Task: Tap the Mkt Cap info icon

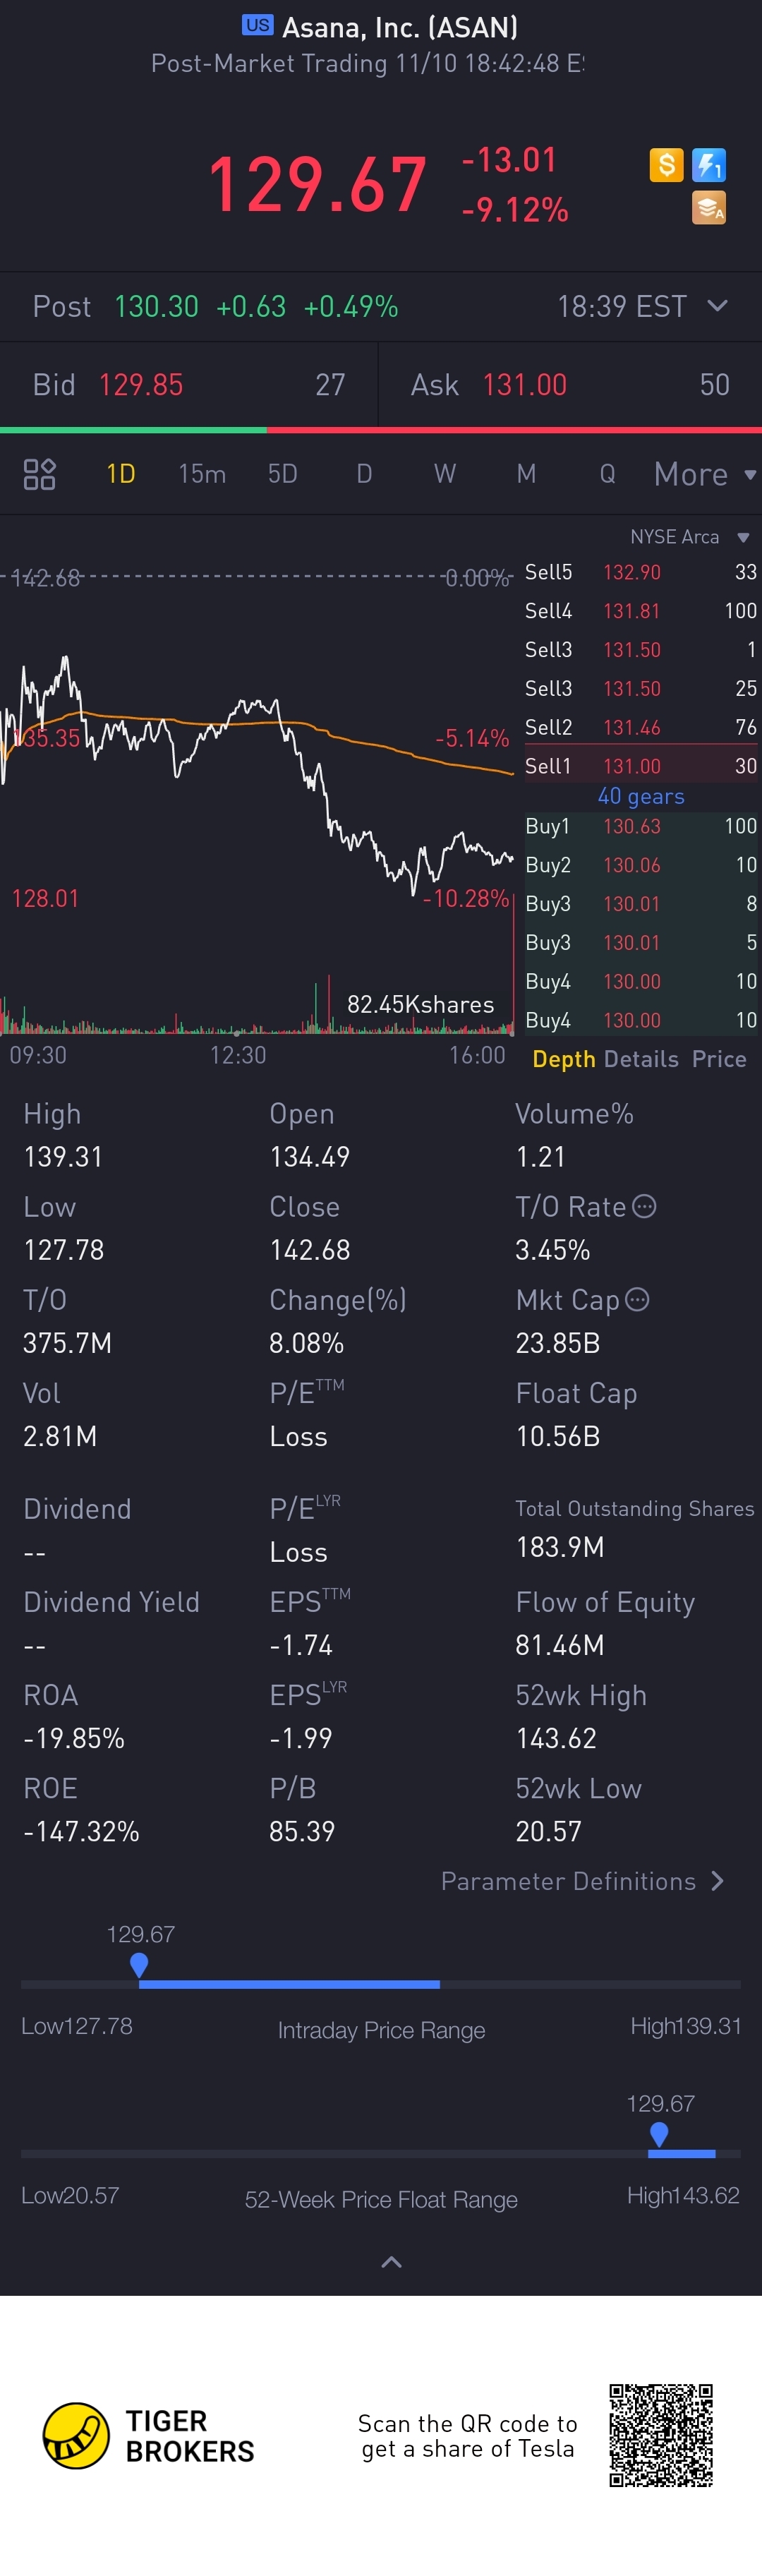Action: tap(637, 1300)
